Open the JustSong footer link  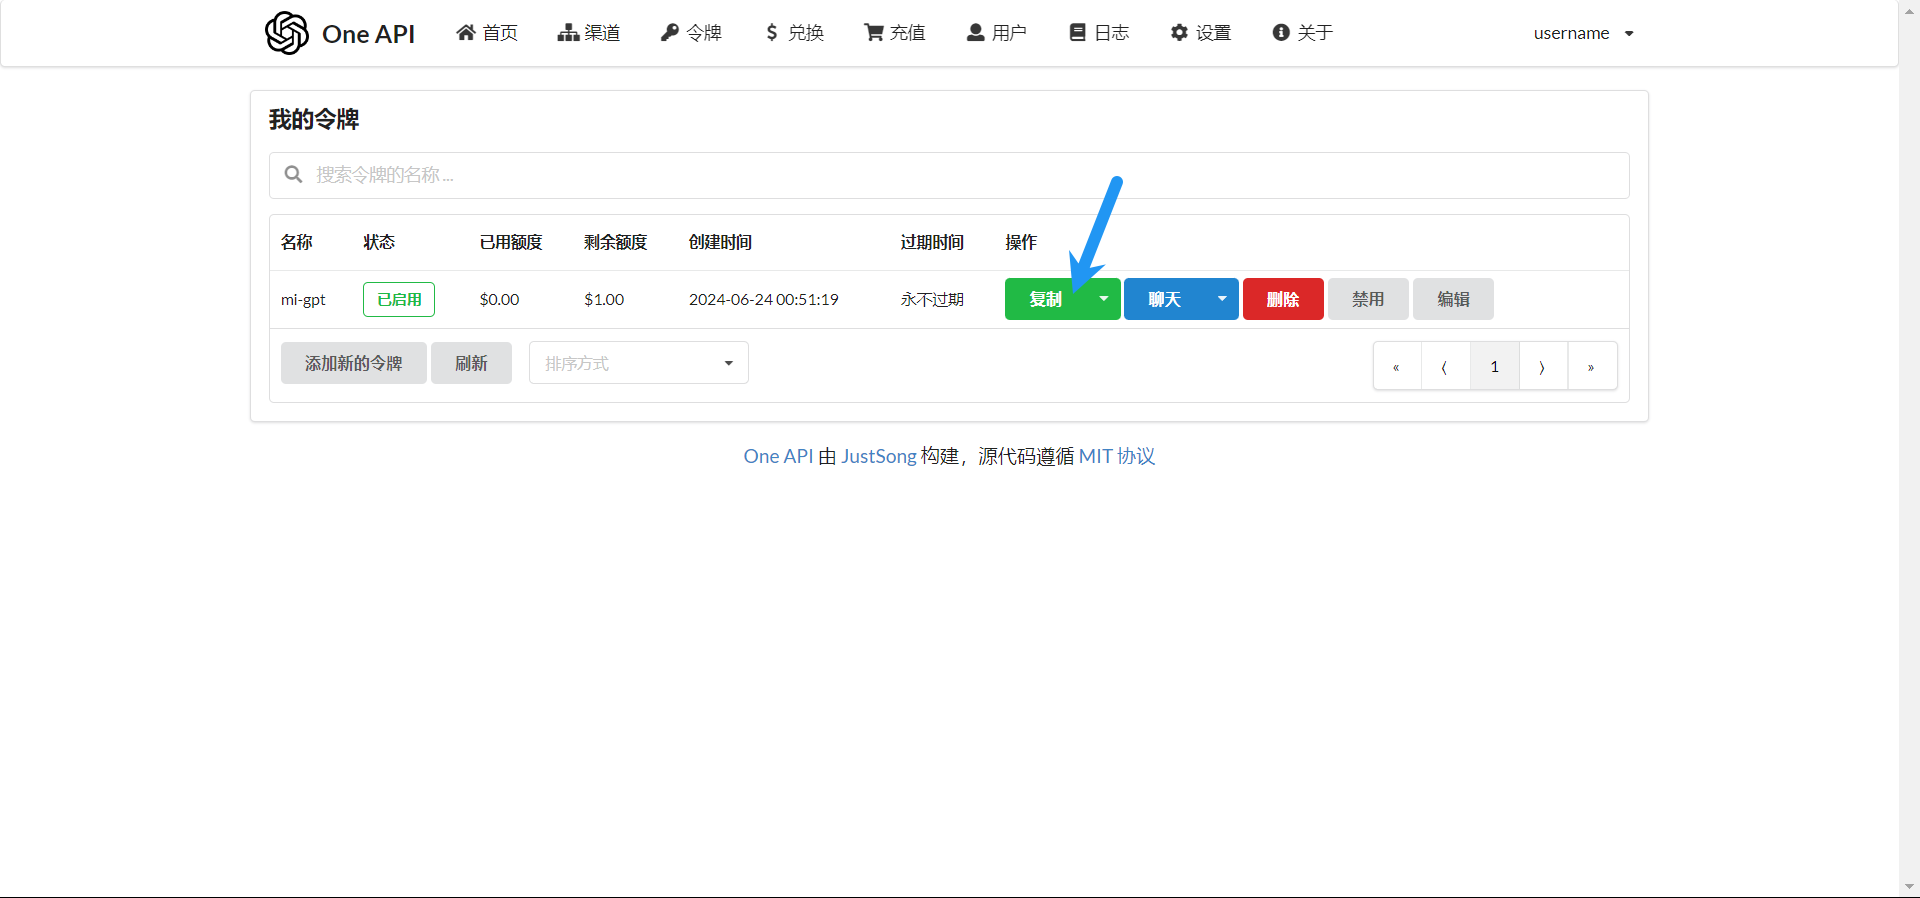878,456
